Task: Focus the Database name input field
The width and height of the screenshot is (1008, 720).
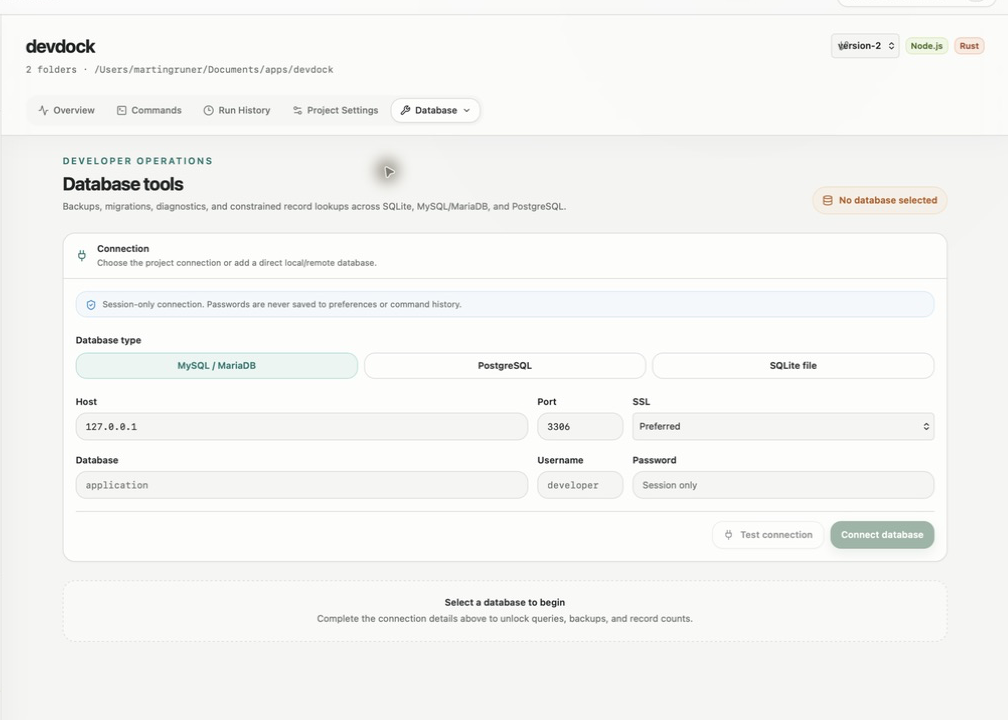Action: tap(302, 485)
